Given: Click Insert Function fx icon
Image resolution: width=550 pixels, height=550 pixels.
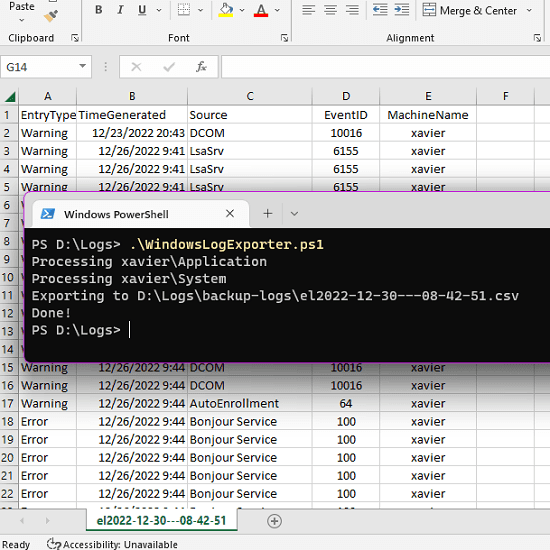Looking at the screenshot, I should point(201,66).
